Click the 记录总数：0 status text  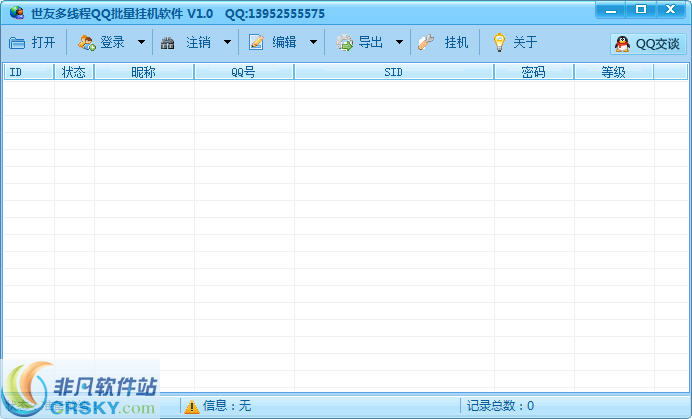click(x=500, y=406)
